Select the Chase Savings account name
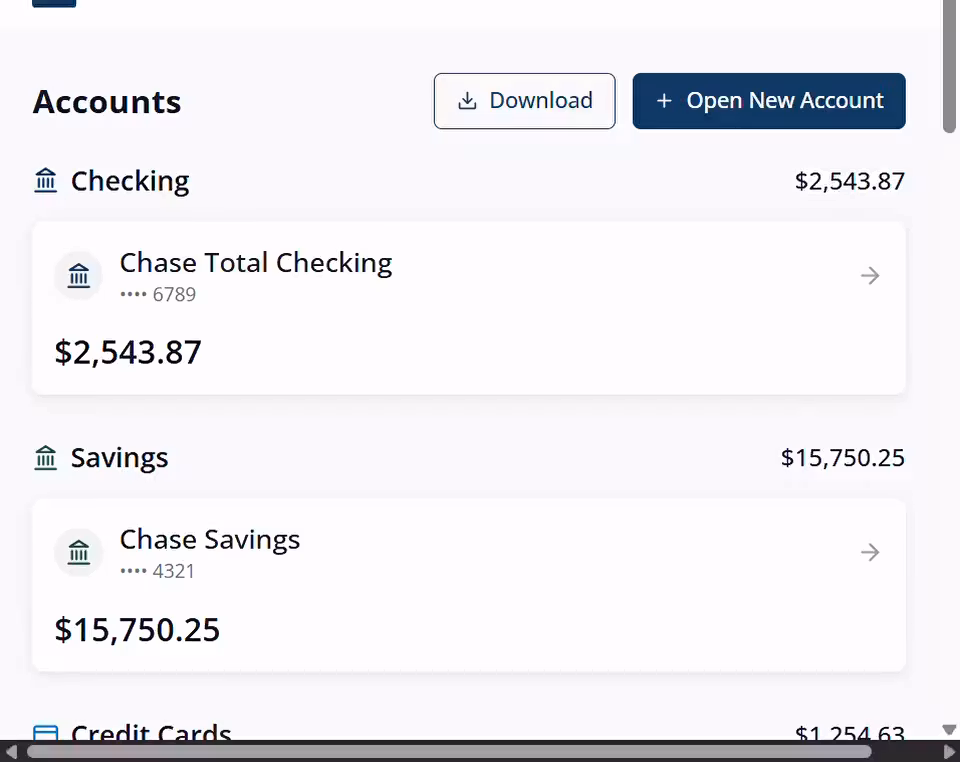Screen dimensions: 960x762 (210, 540)
